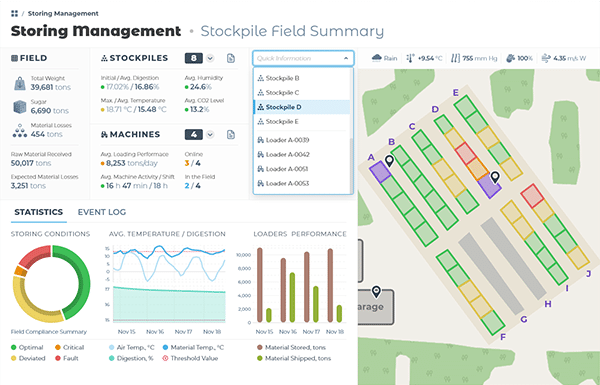
Task: Select Stockpile E from the list
Action: (x=302, y=122)
